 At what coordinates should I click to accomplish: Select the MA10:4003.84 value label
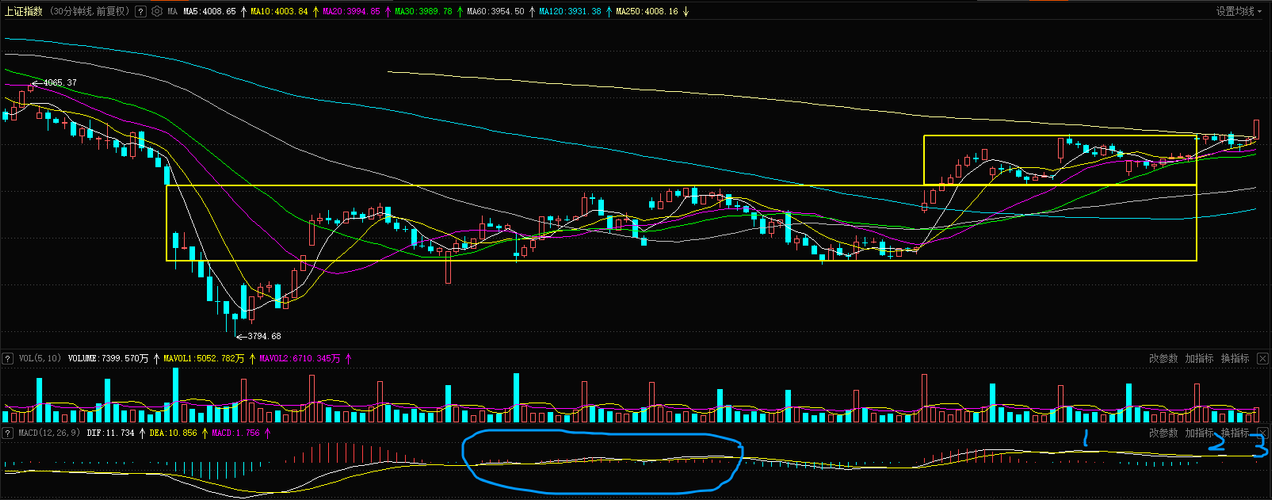coord(281,12)
